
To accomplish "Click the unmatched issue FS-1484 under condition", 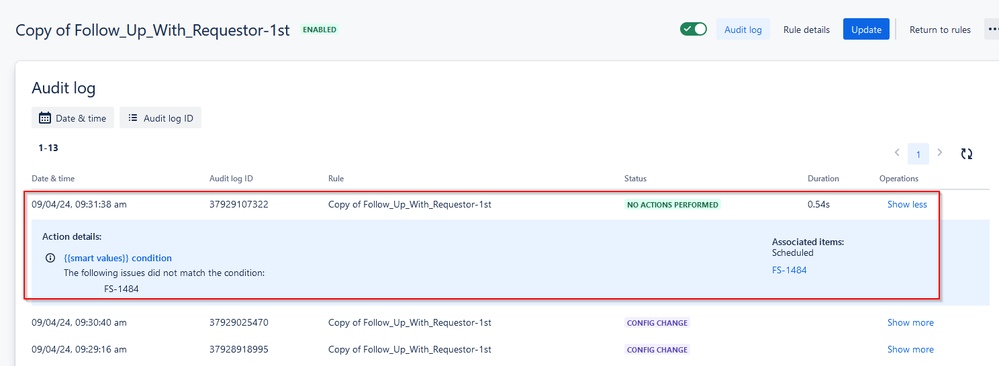I will click(x=121, y=289).
